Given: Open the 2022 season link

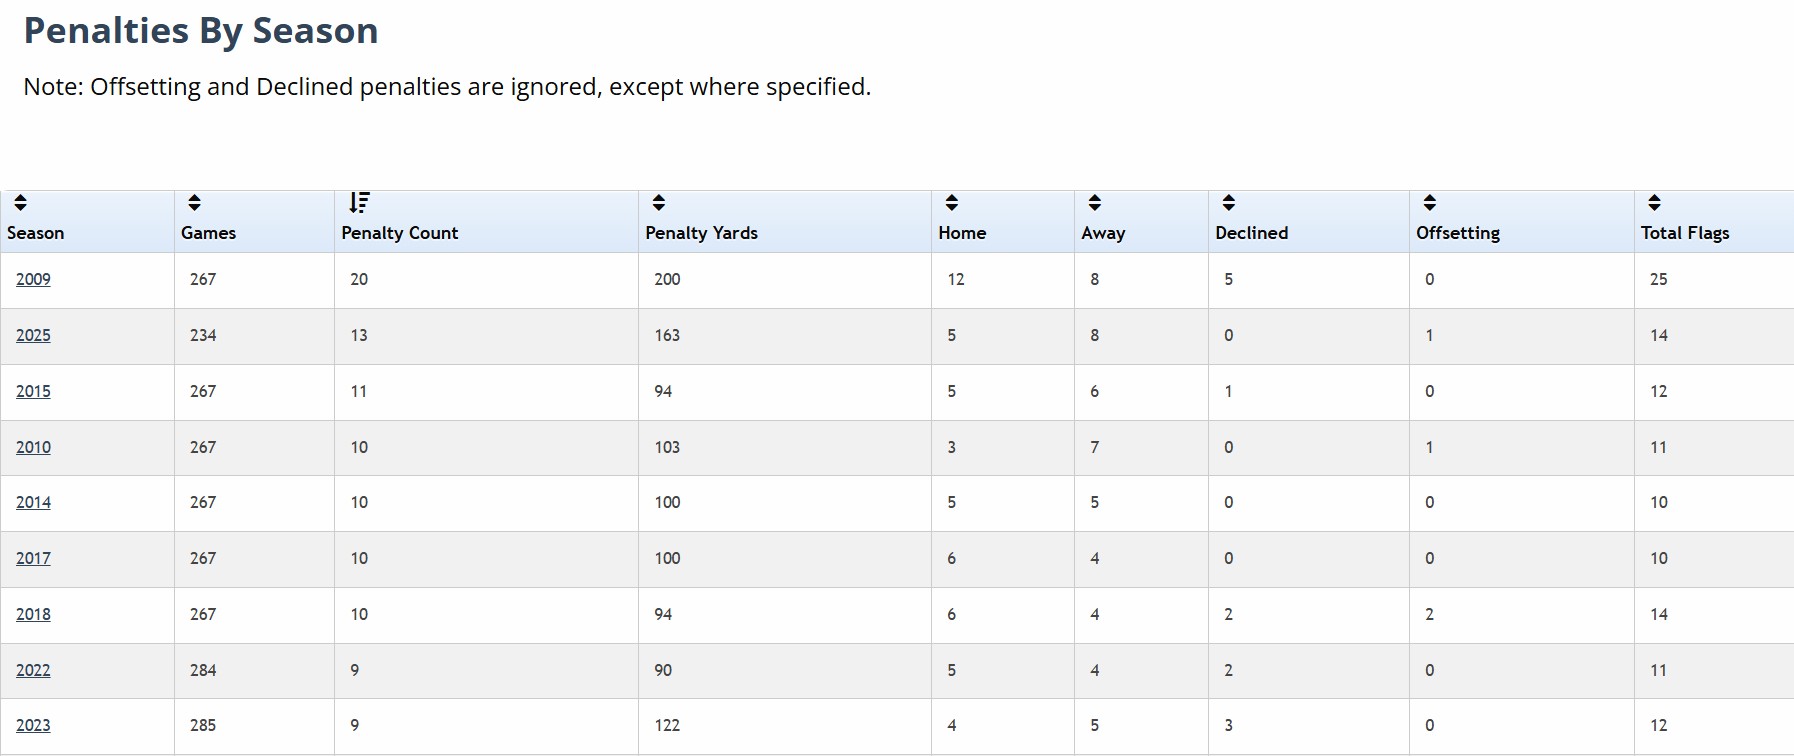Looking at the screenshot, I should pos(33,671).
